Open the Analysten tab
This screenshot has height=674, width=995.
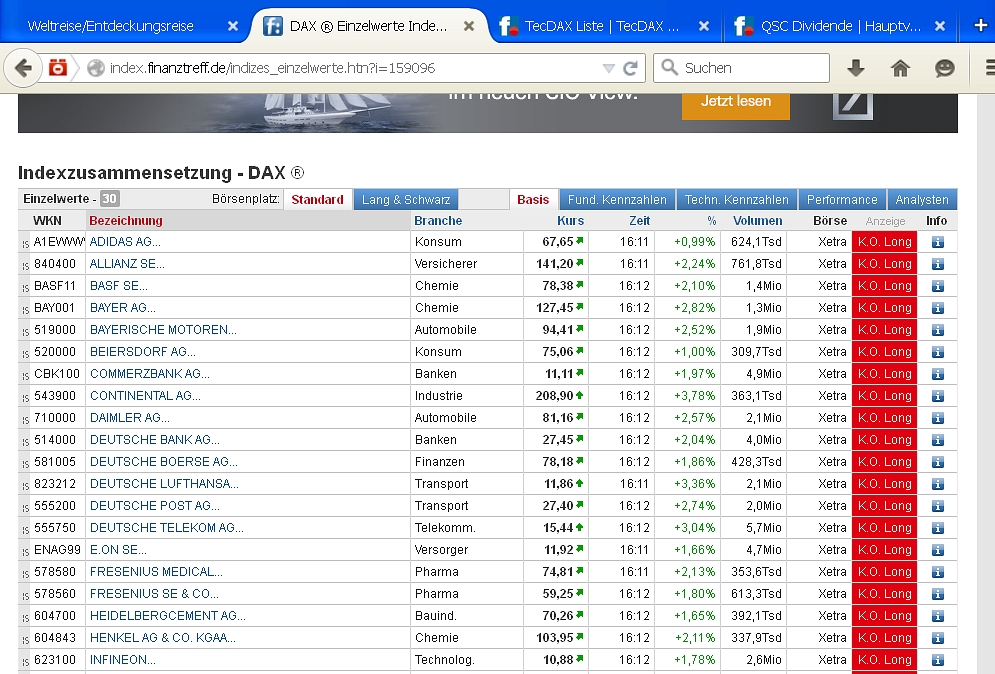tap(922, 199)
